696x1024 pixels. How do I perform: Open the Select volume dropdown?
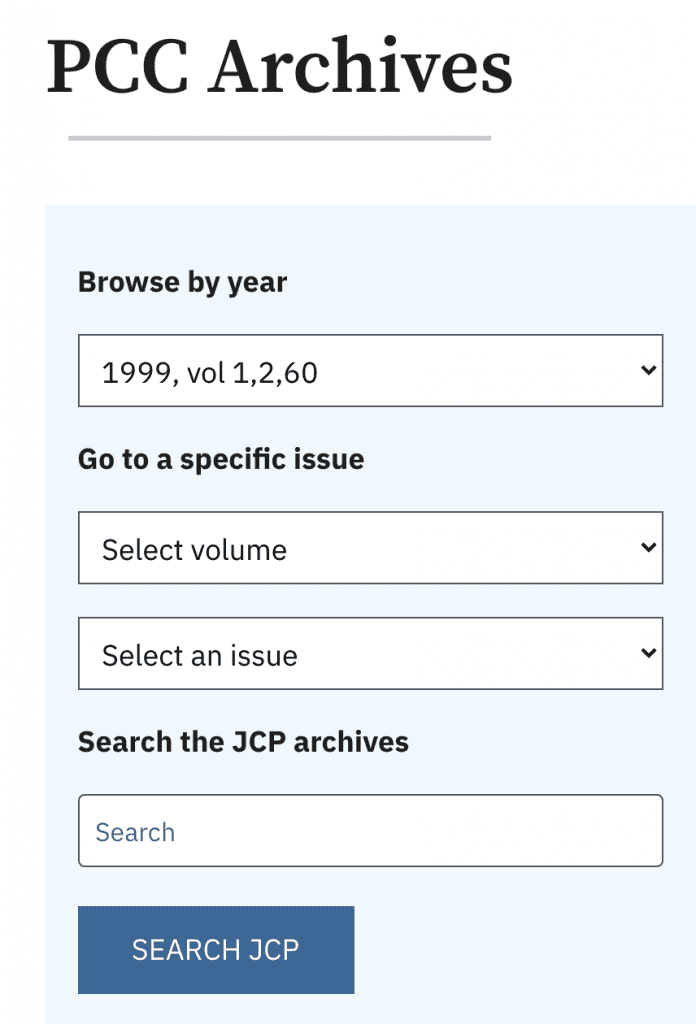click(370, 548)
